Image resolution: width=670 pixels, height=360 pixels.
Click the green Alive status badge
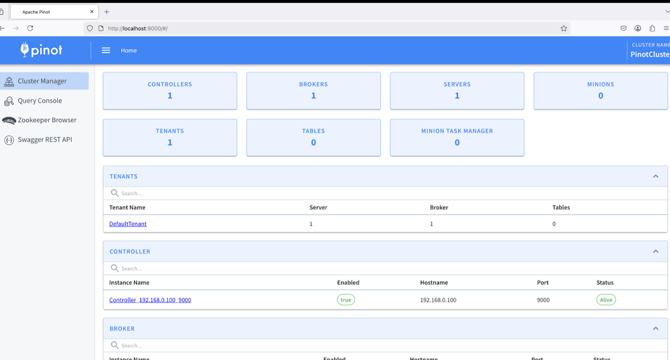point(606,300)
